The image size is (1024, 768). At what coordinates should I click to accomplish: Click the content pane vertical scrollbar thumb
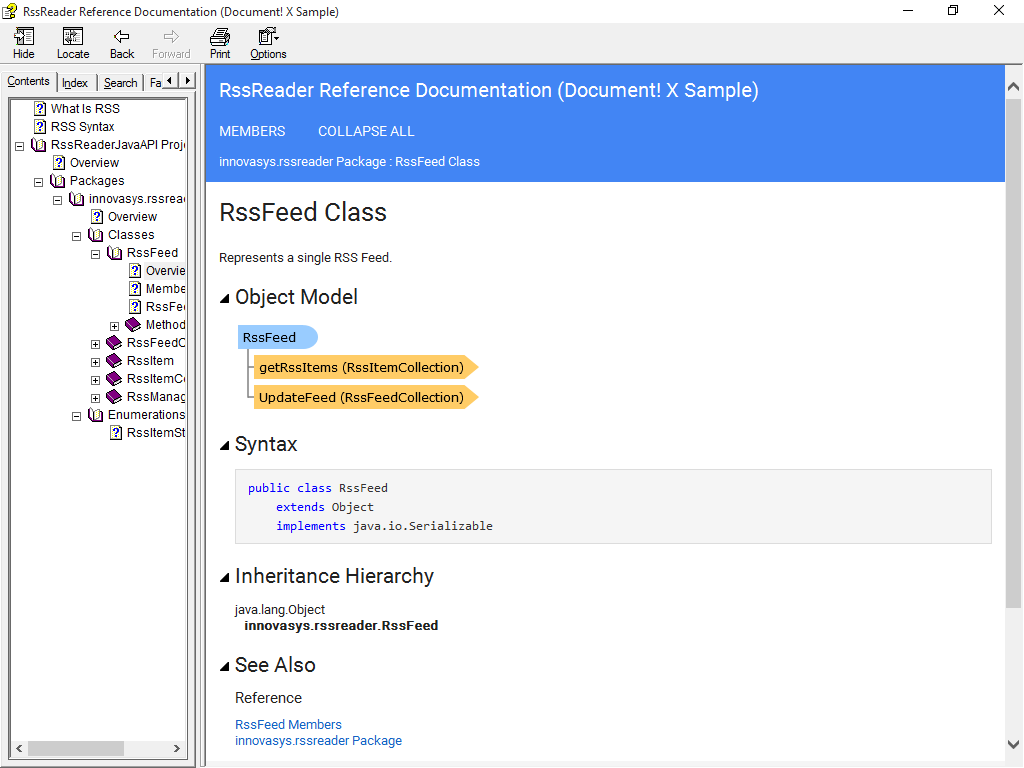(x=1013, y=353)
